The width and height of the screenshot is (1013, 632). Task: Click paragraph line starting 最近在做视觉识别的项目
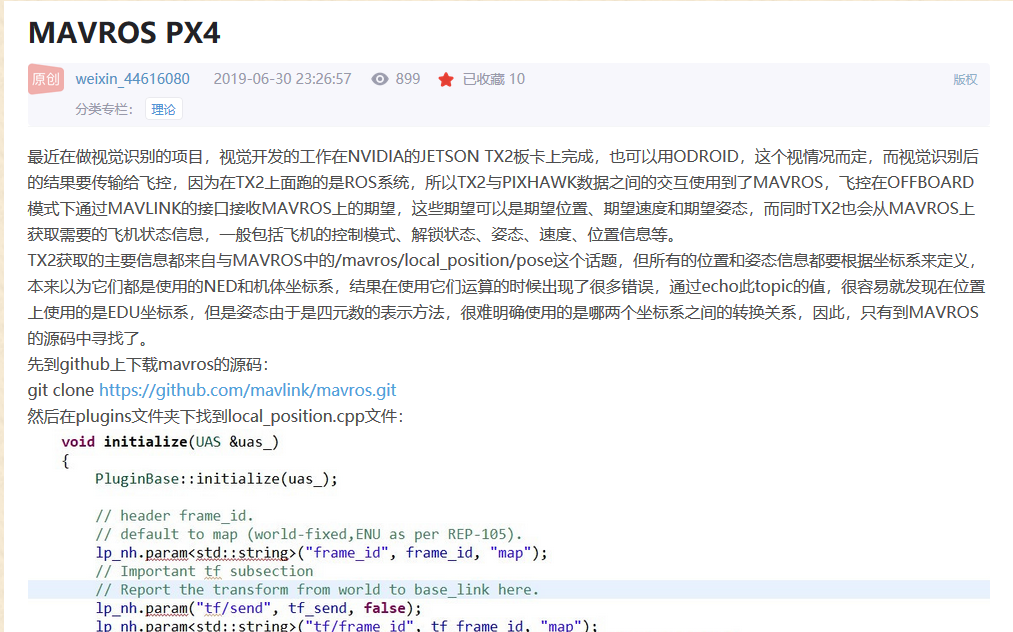(x=503, y=156)
